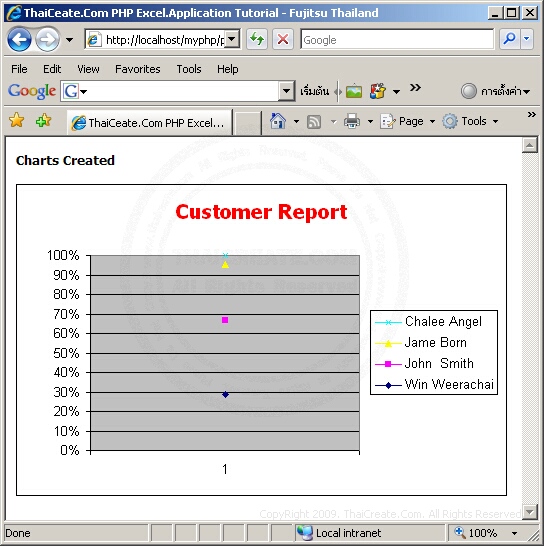Click the green Refresh page icon
The image size is (544, 546).
tap(257, 39)
